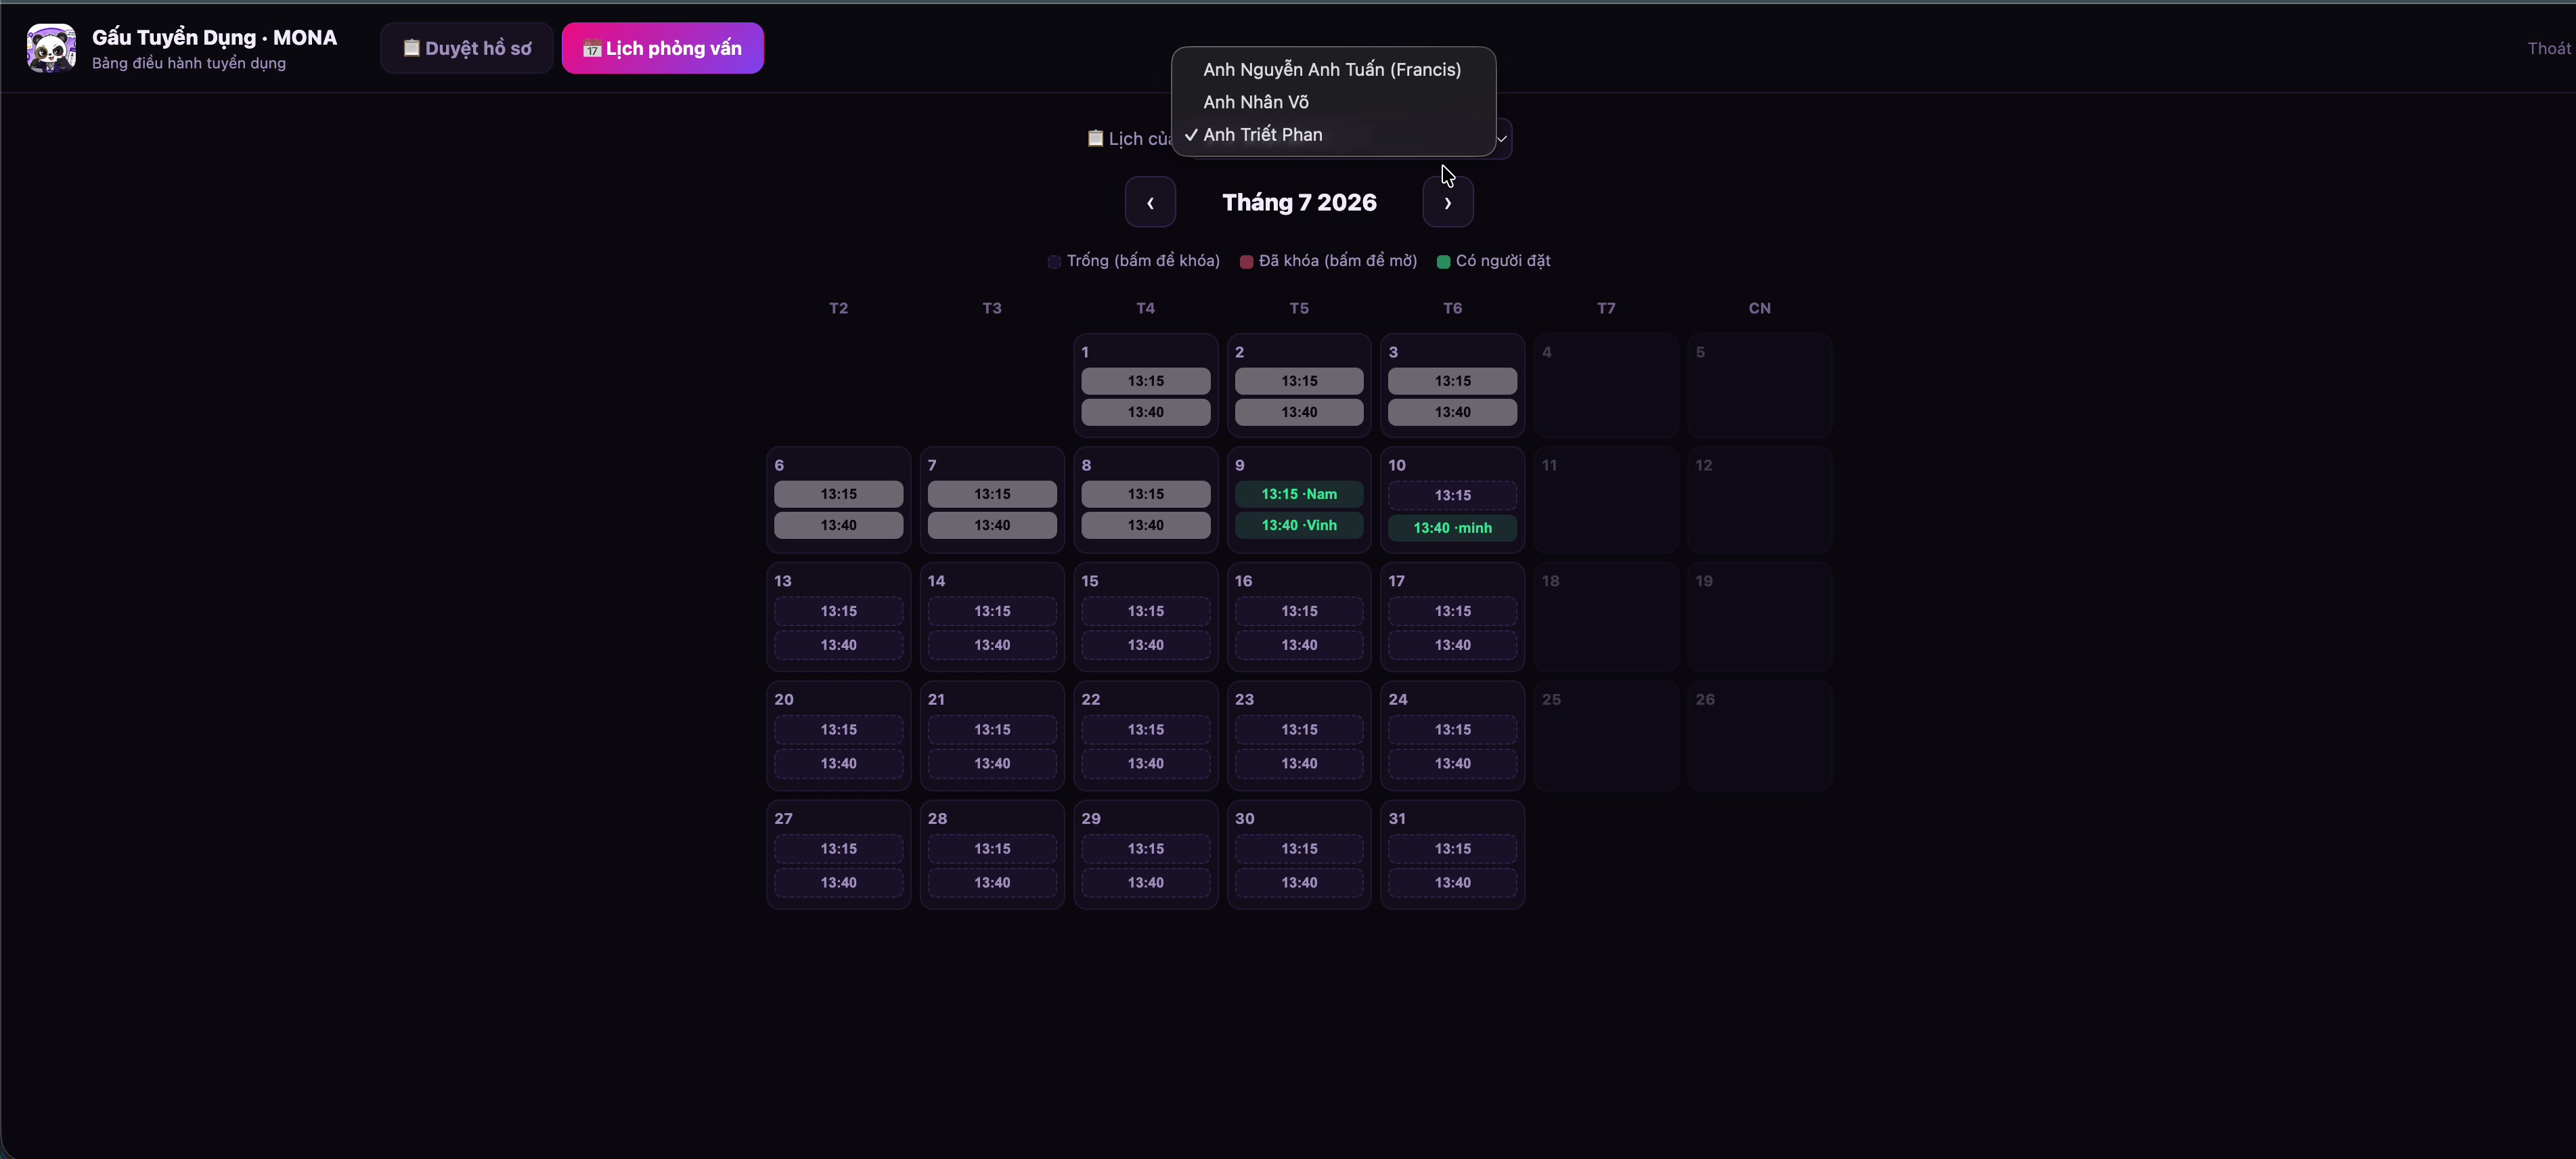Click the Có người đặt green swatch
Viewport: 2576px width, 1159px height.
(1443, 262)
